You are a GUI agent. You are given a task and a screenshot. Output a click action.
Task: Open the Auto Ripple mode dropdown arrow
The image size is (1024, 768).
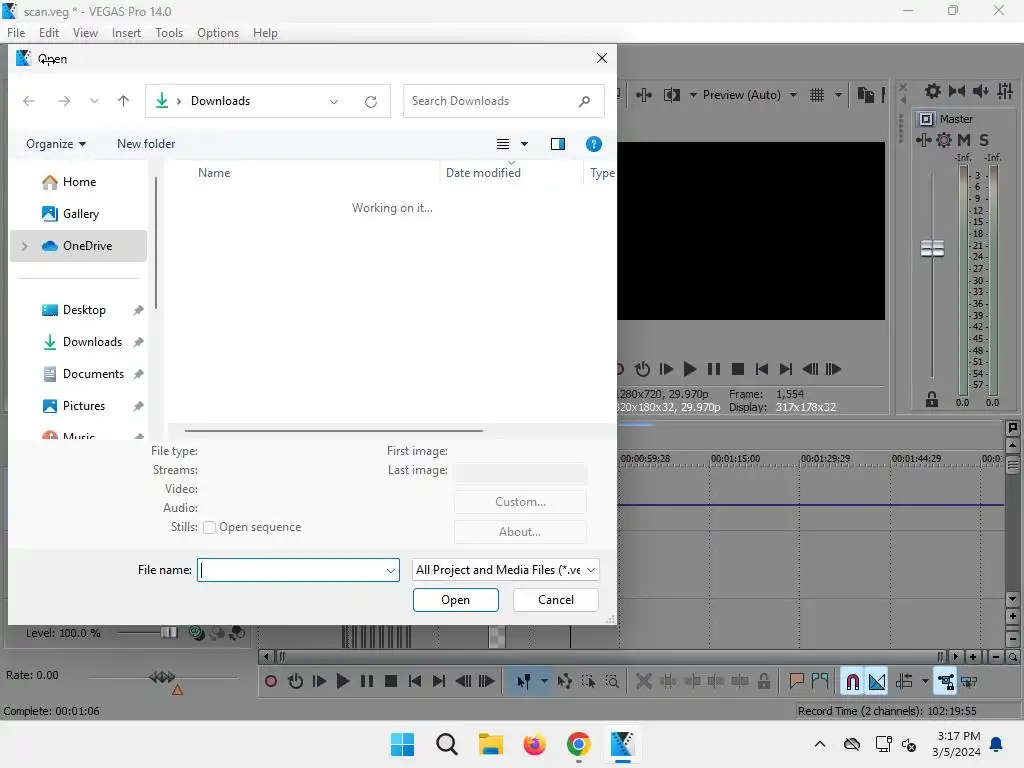click(925, 681)
